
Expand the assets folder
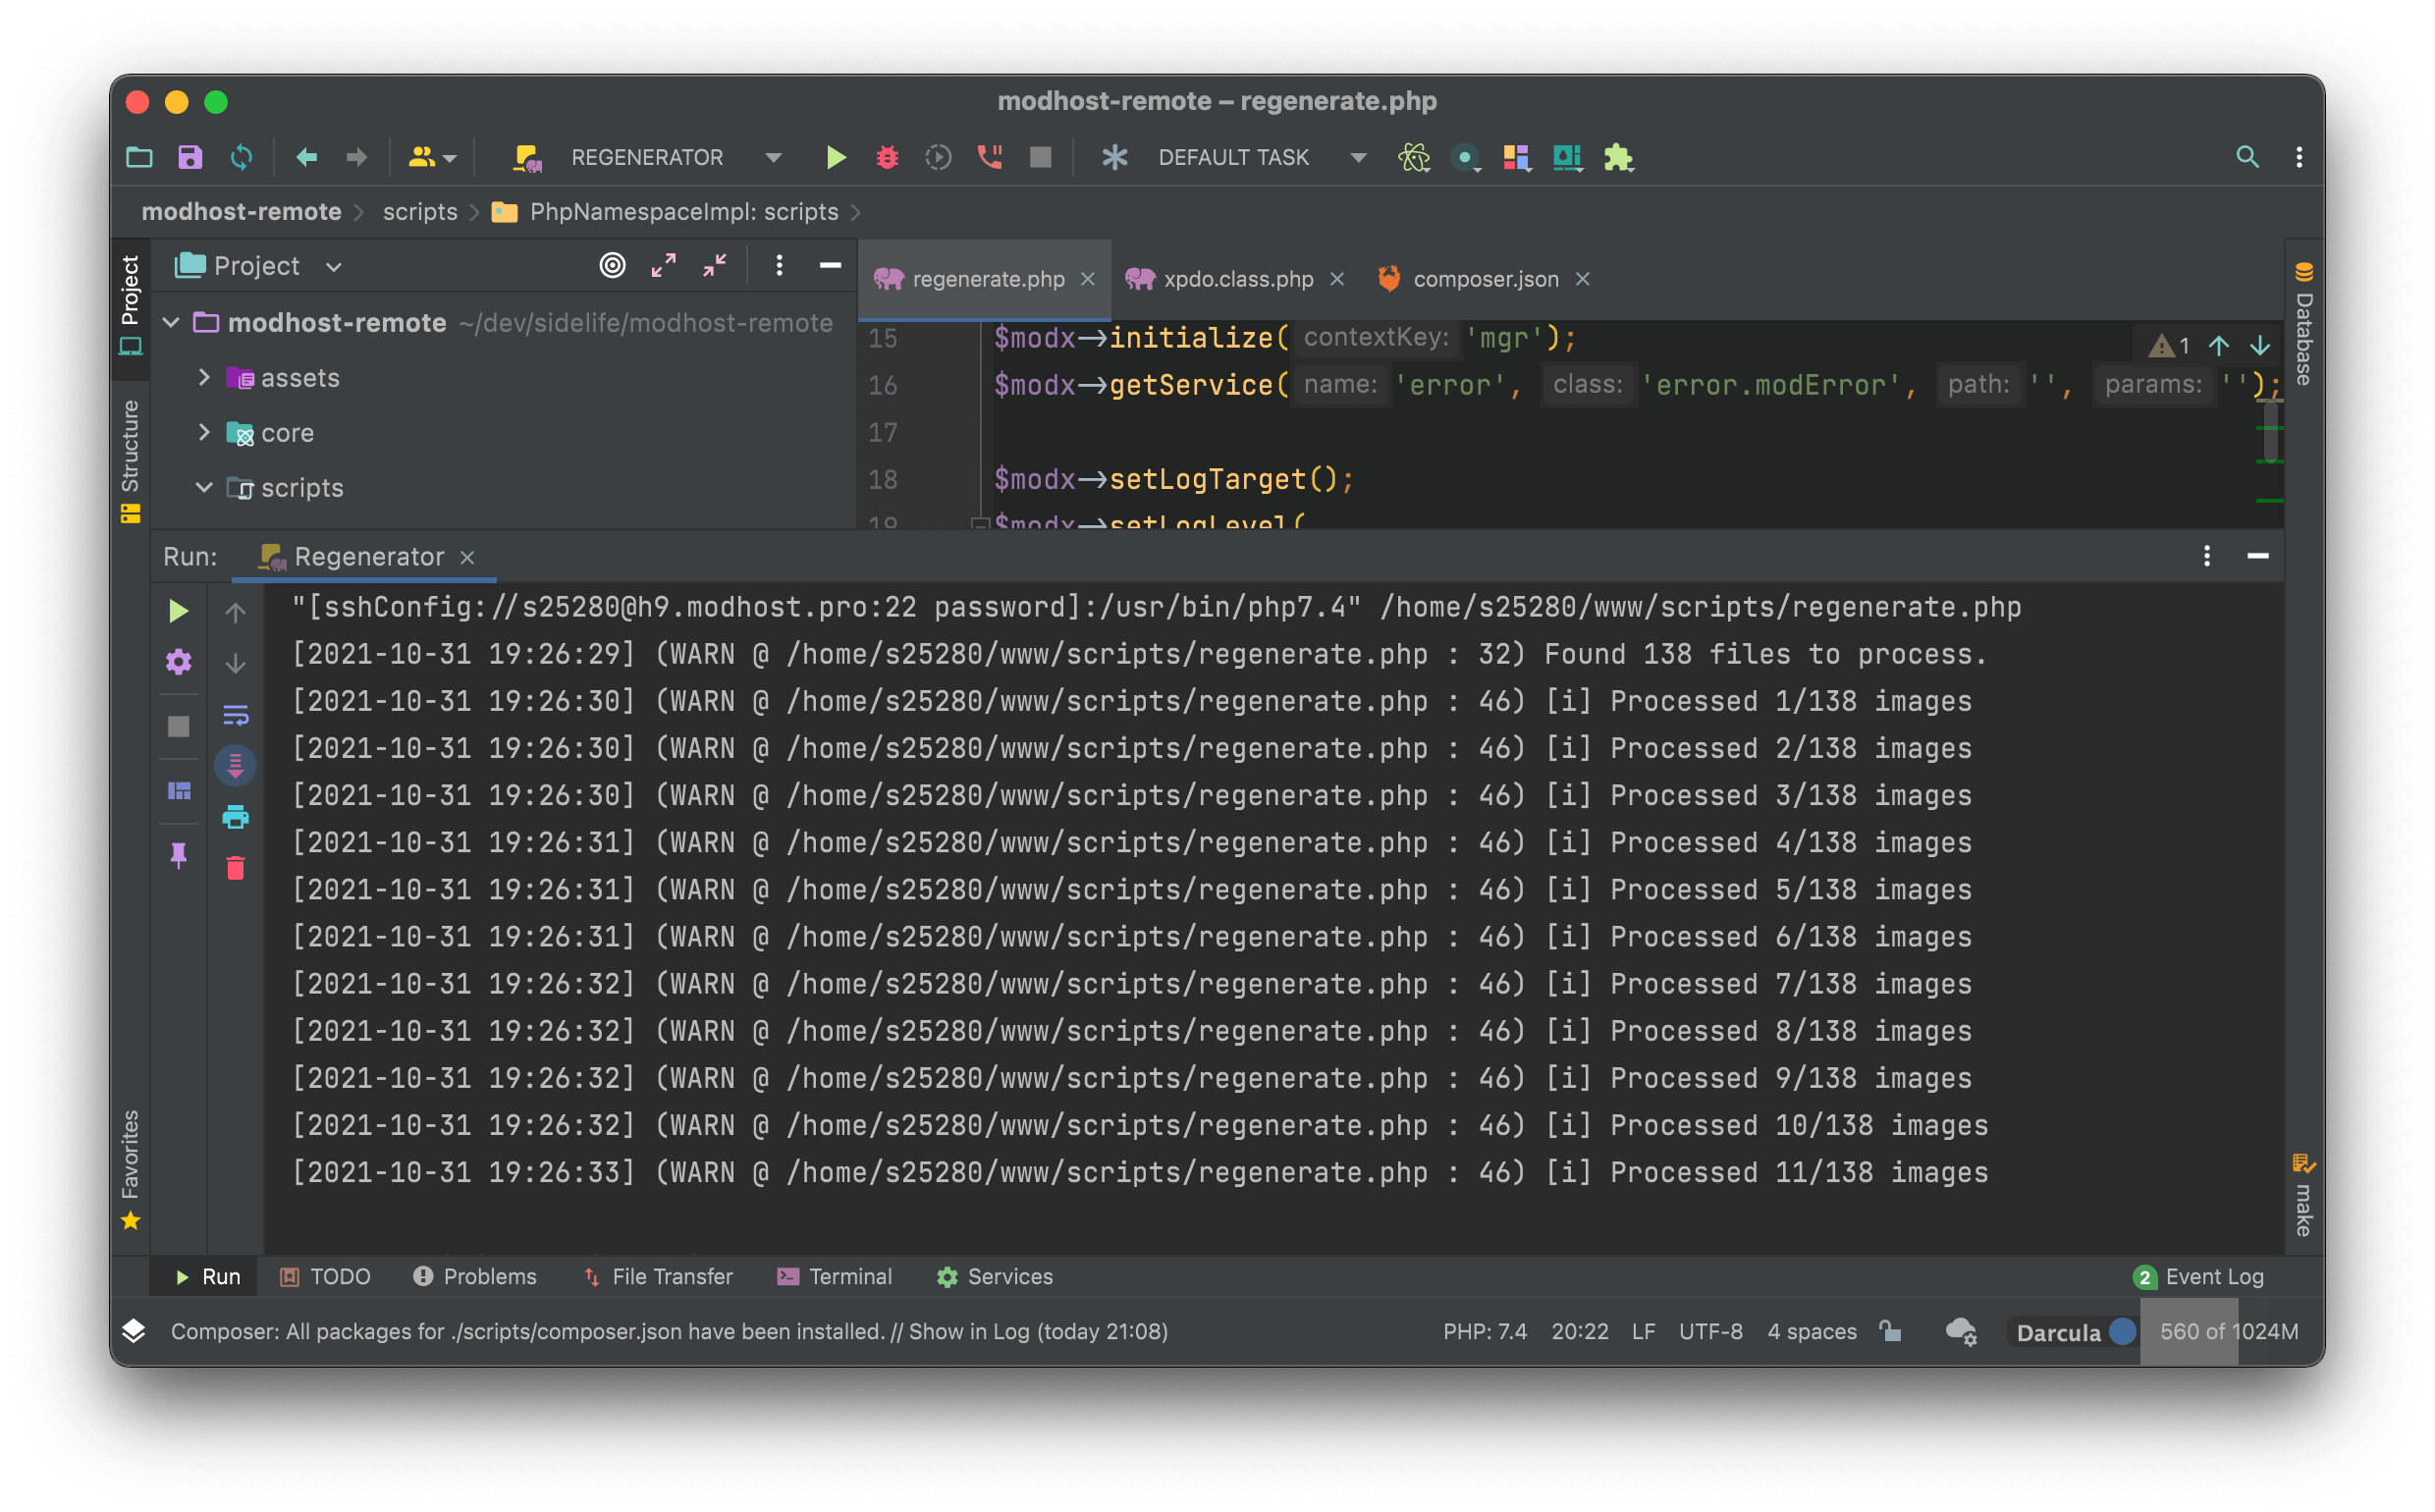point(203,377)
